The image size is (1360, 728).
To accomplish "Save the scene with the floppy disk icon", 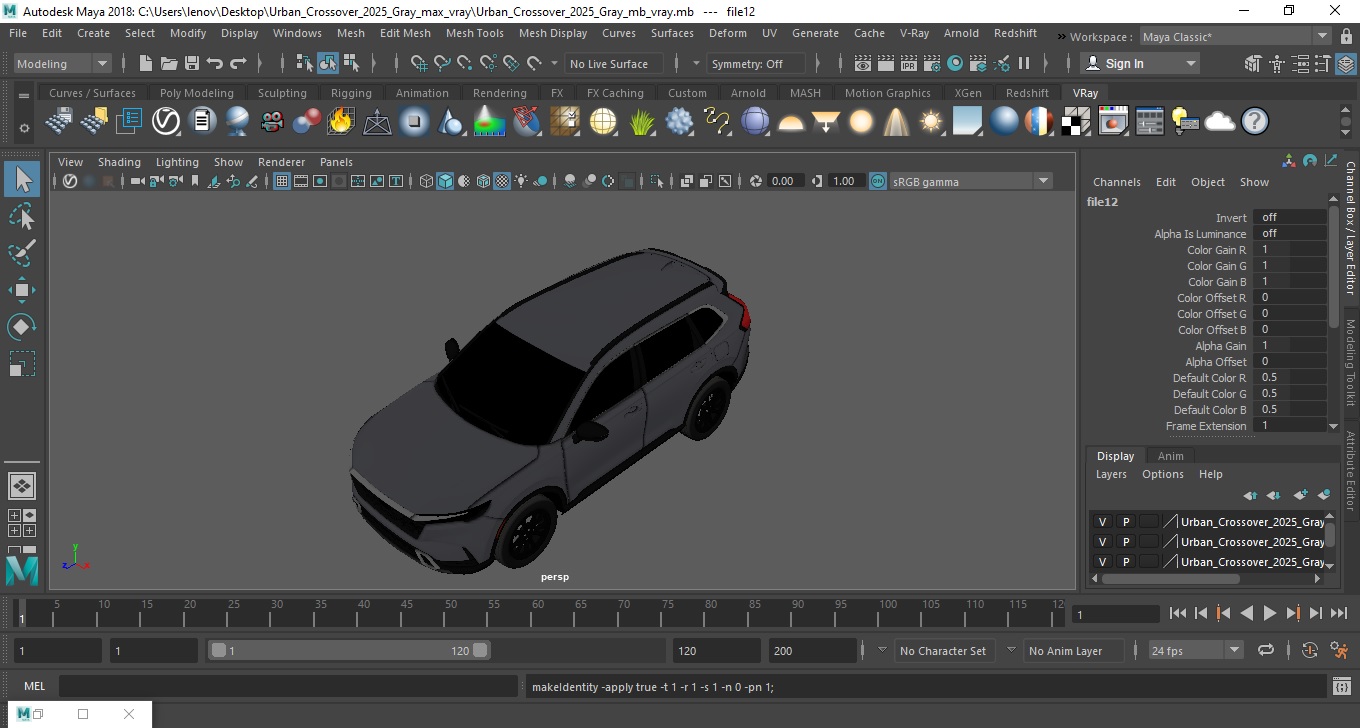I will point(191,64).
